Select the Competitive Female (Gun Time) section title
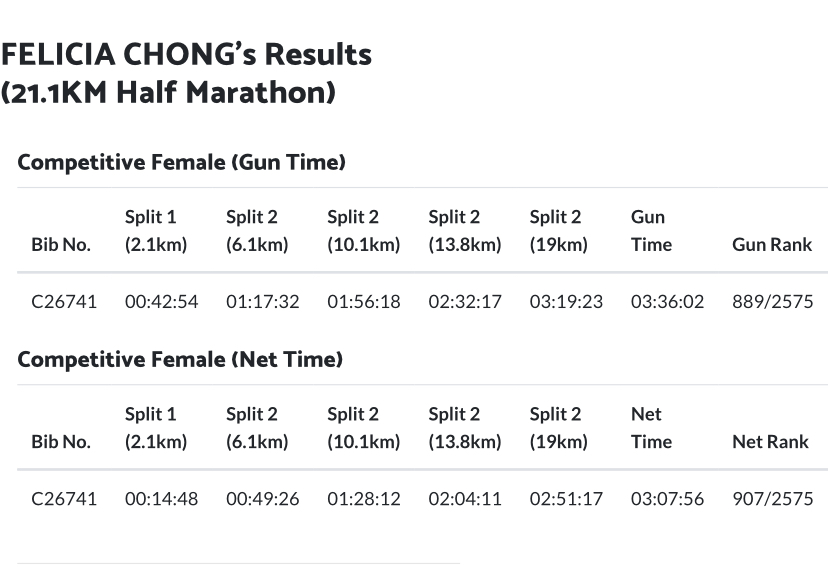Screen dimensions: 828x577 182,162
